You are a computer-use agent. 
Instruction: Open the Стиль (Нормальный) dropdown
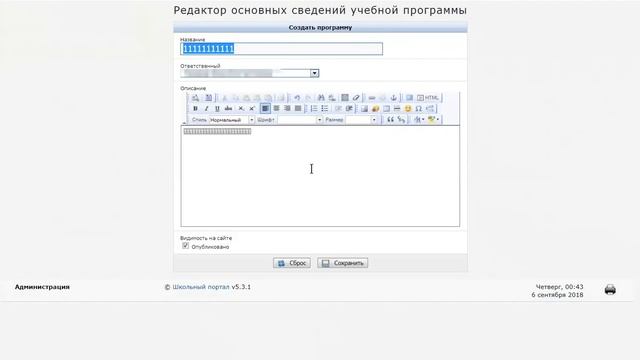pos(231,120)
